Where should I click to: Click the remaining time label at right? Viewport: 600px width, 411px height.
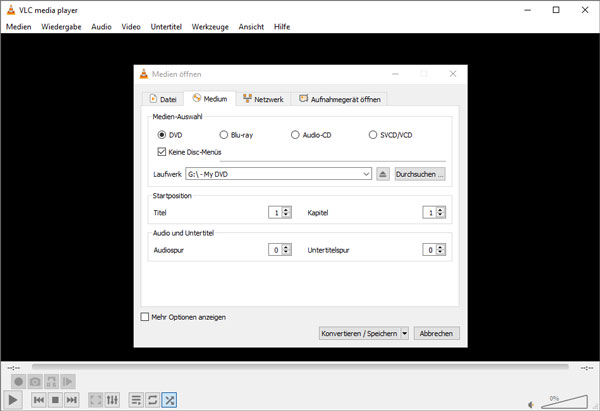[x=587, y=368]
